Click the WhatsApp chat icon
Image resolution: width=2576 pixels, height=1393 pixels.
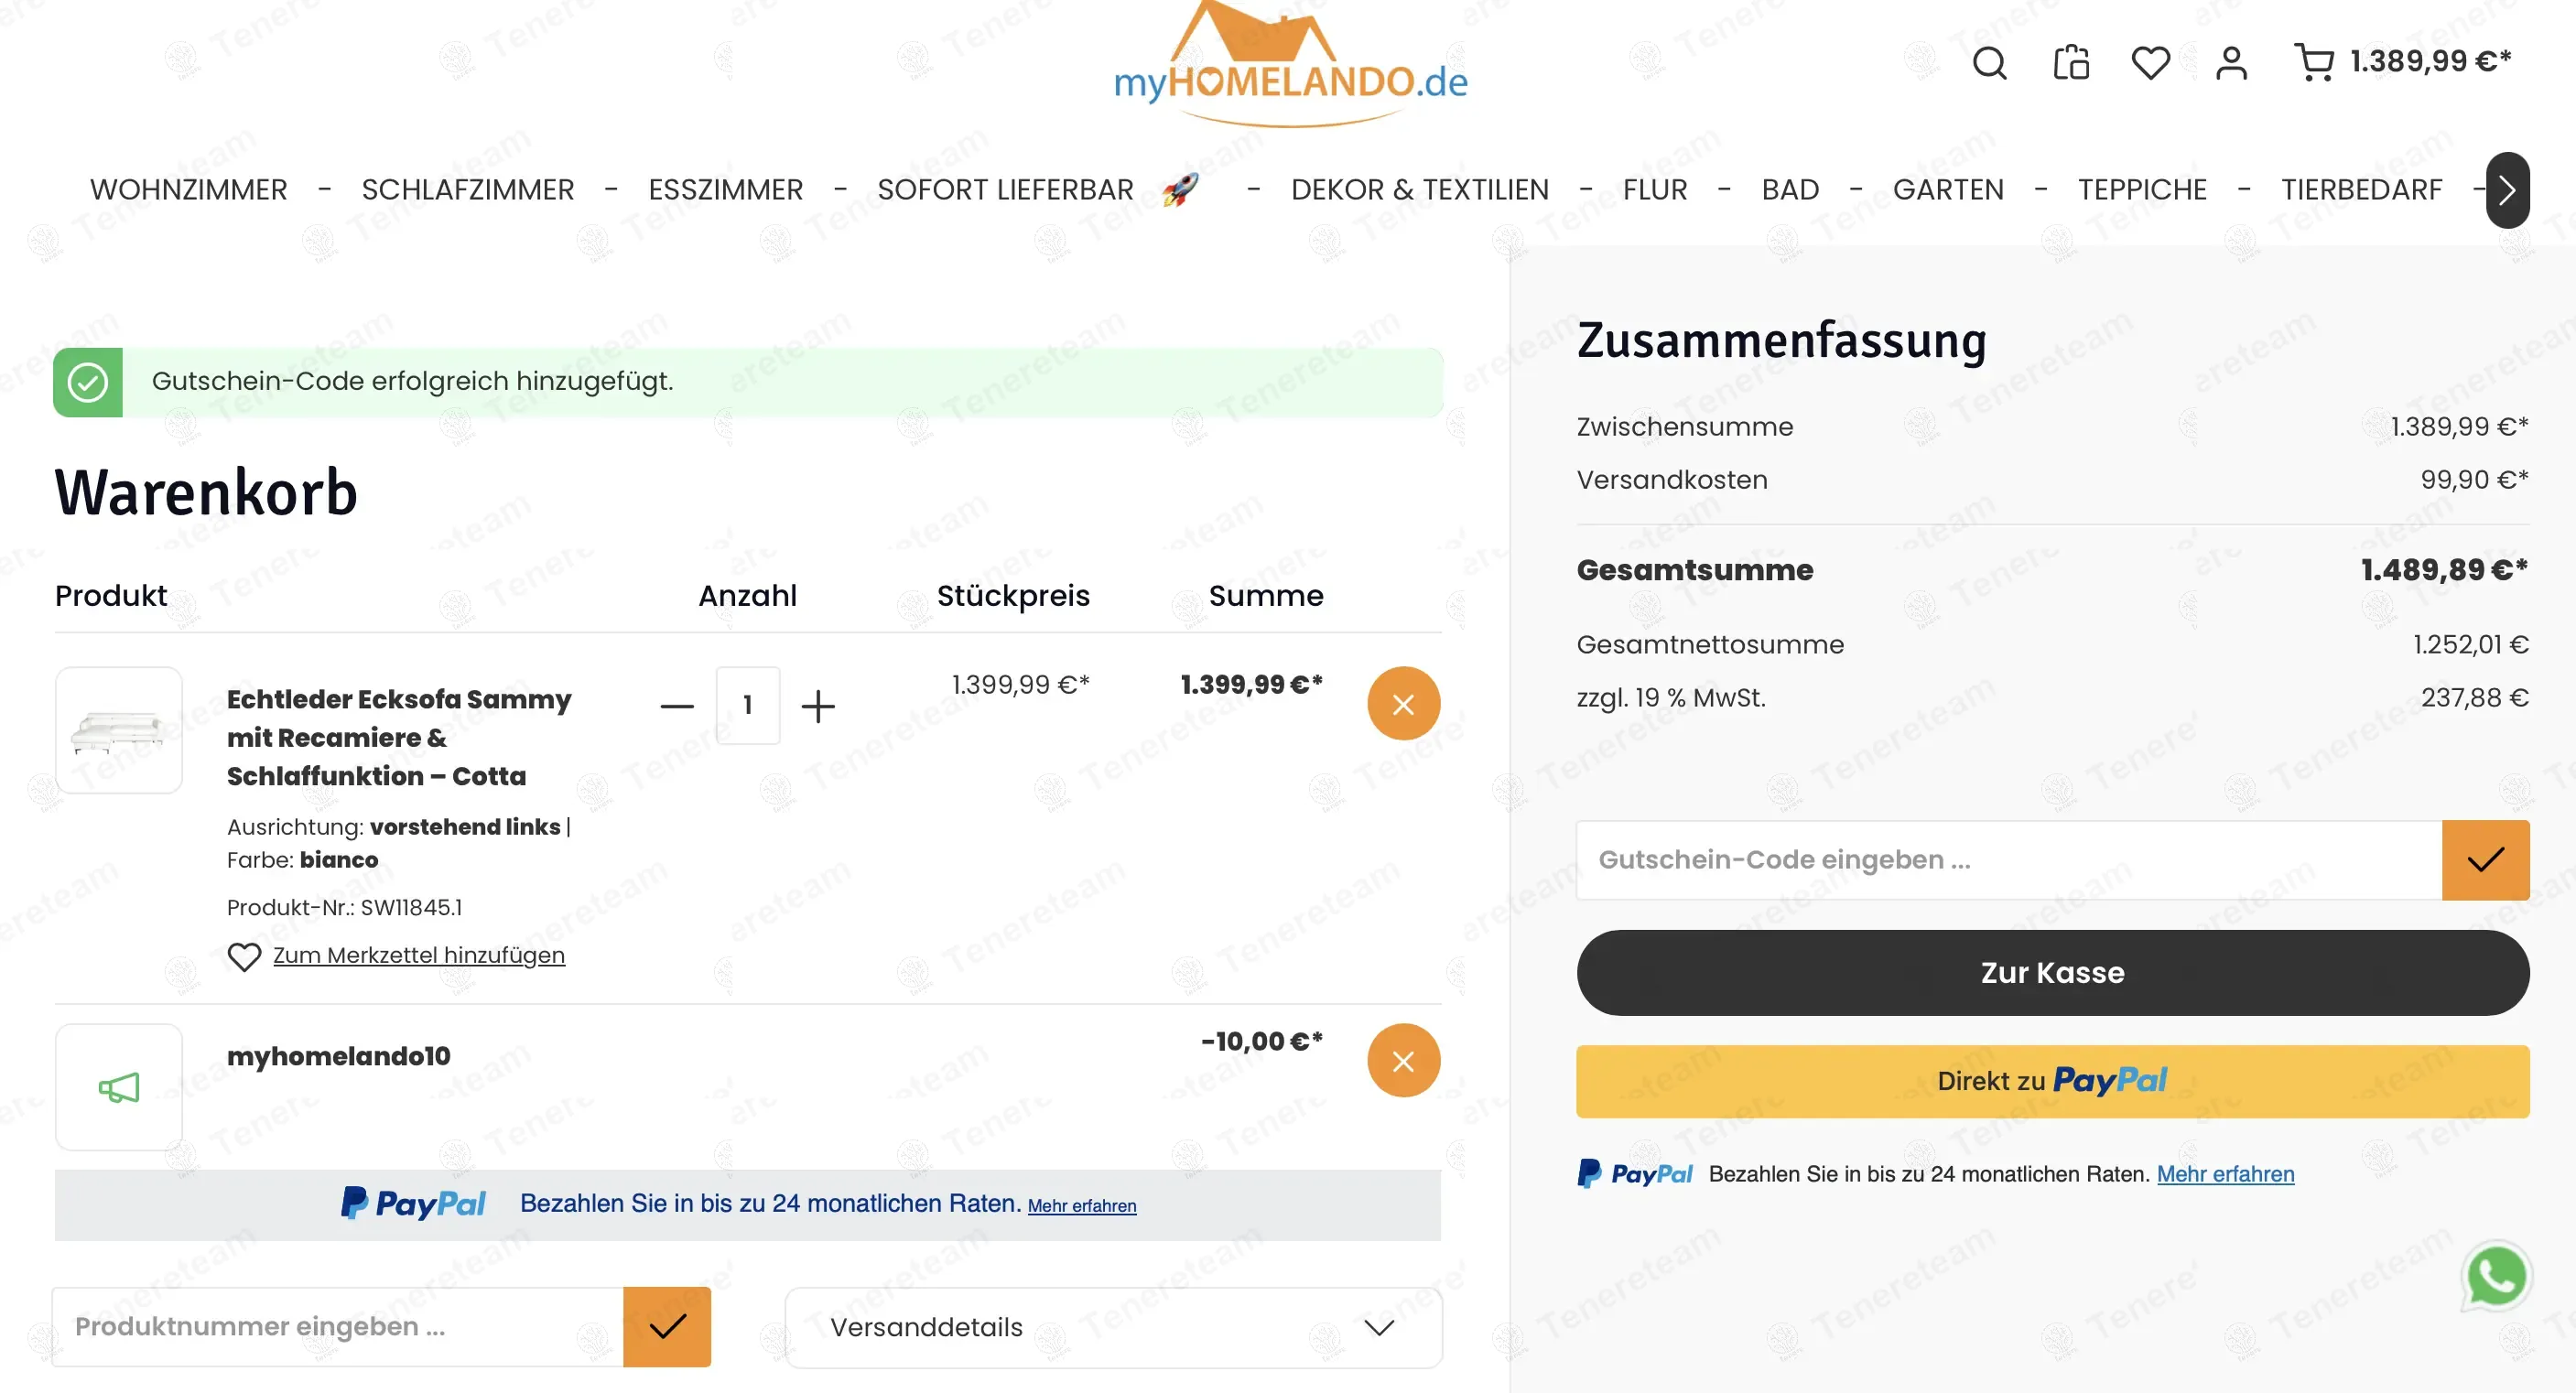[x=2496, y=1276]
